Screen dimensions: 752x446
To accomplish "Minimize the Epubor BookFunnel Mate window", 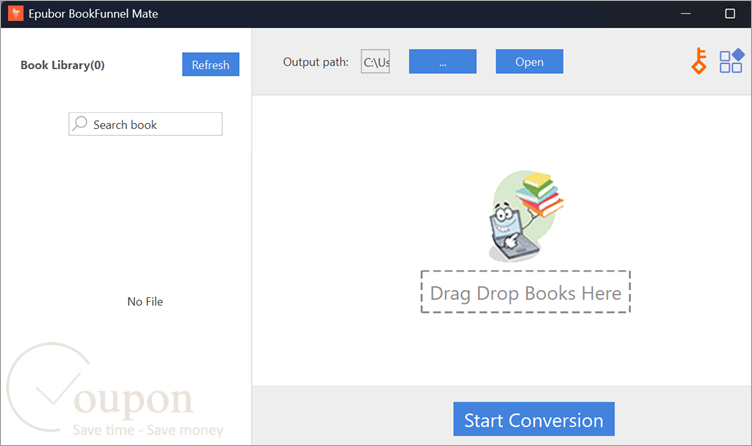I will tap(686, 13).
